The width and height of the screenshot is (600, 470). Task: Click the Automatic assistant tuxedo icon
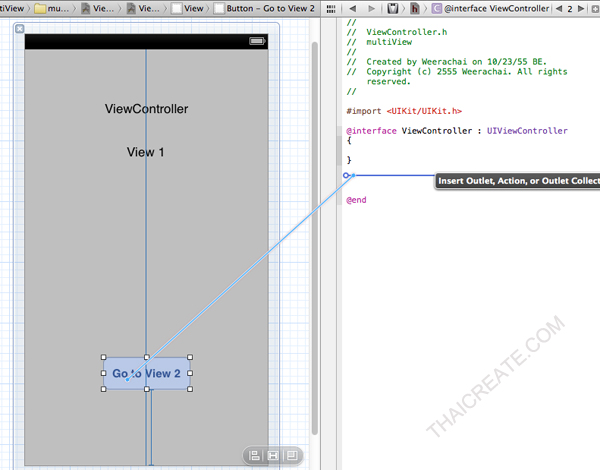(x=393, y=8)
